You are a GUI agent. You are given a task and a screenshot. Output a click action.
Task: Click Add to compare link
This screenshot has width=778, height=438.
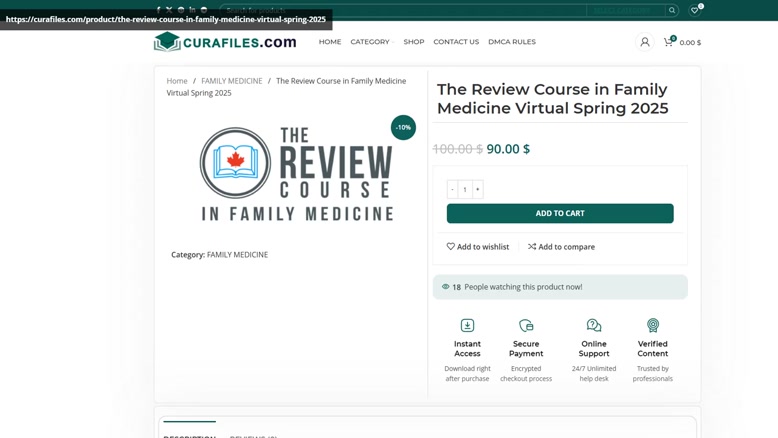click(561, 247)
